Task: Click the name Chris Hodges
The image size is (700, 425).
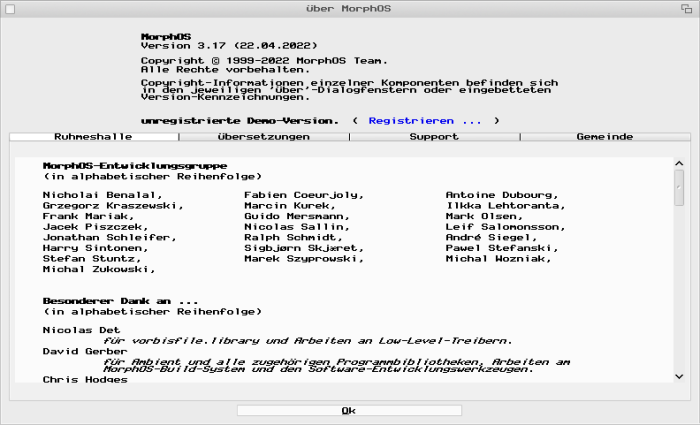Action: 85,379
